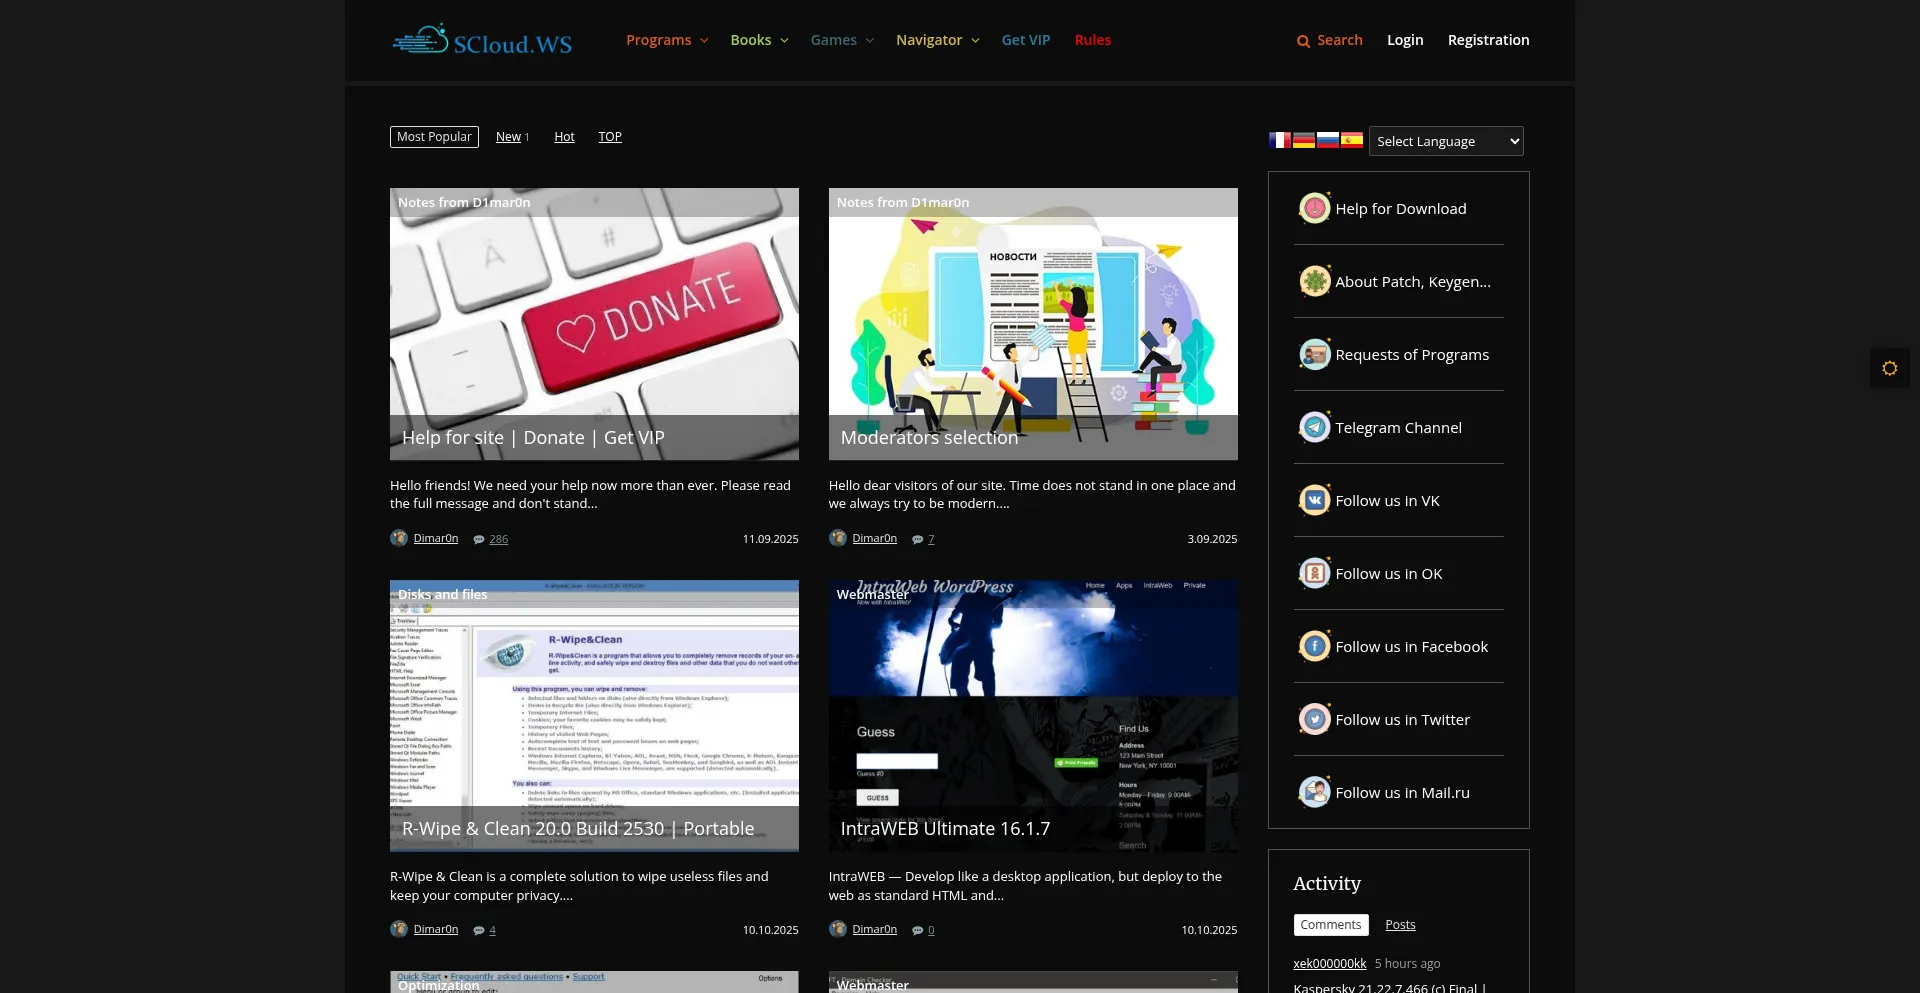The height and width of the screenshot is (993, 1920).
Task: Click the Facebook follow icon
Action: click(x=1314, y=647)
